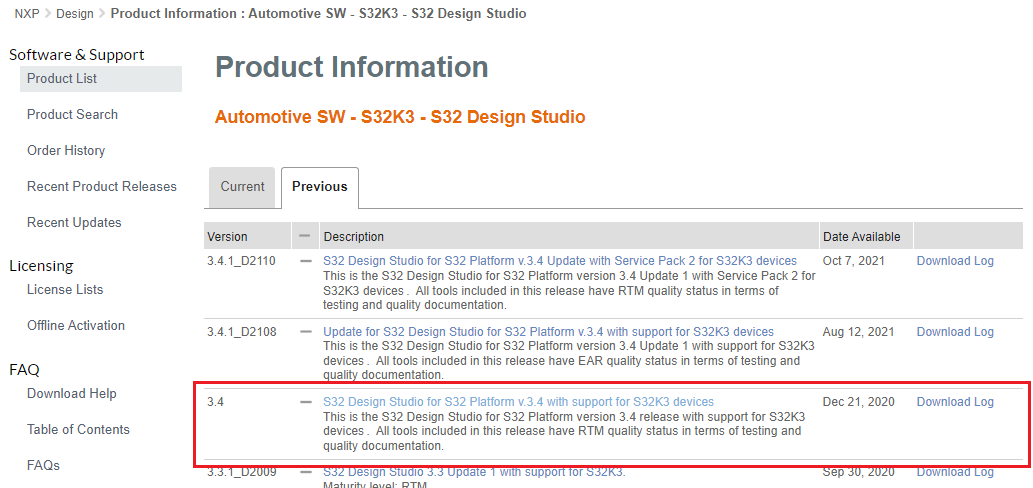Collapse the 3.4.1_D2110 version row
The height and width of the screenshot is (488, 1033).
[x=306, y=261]
